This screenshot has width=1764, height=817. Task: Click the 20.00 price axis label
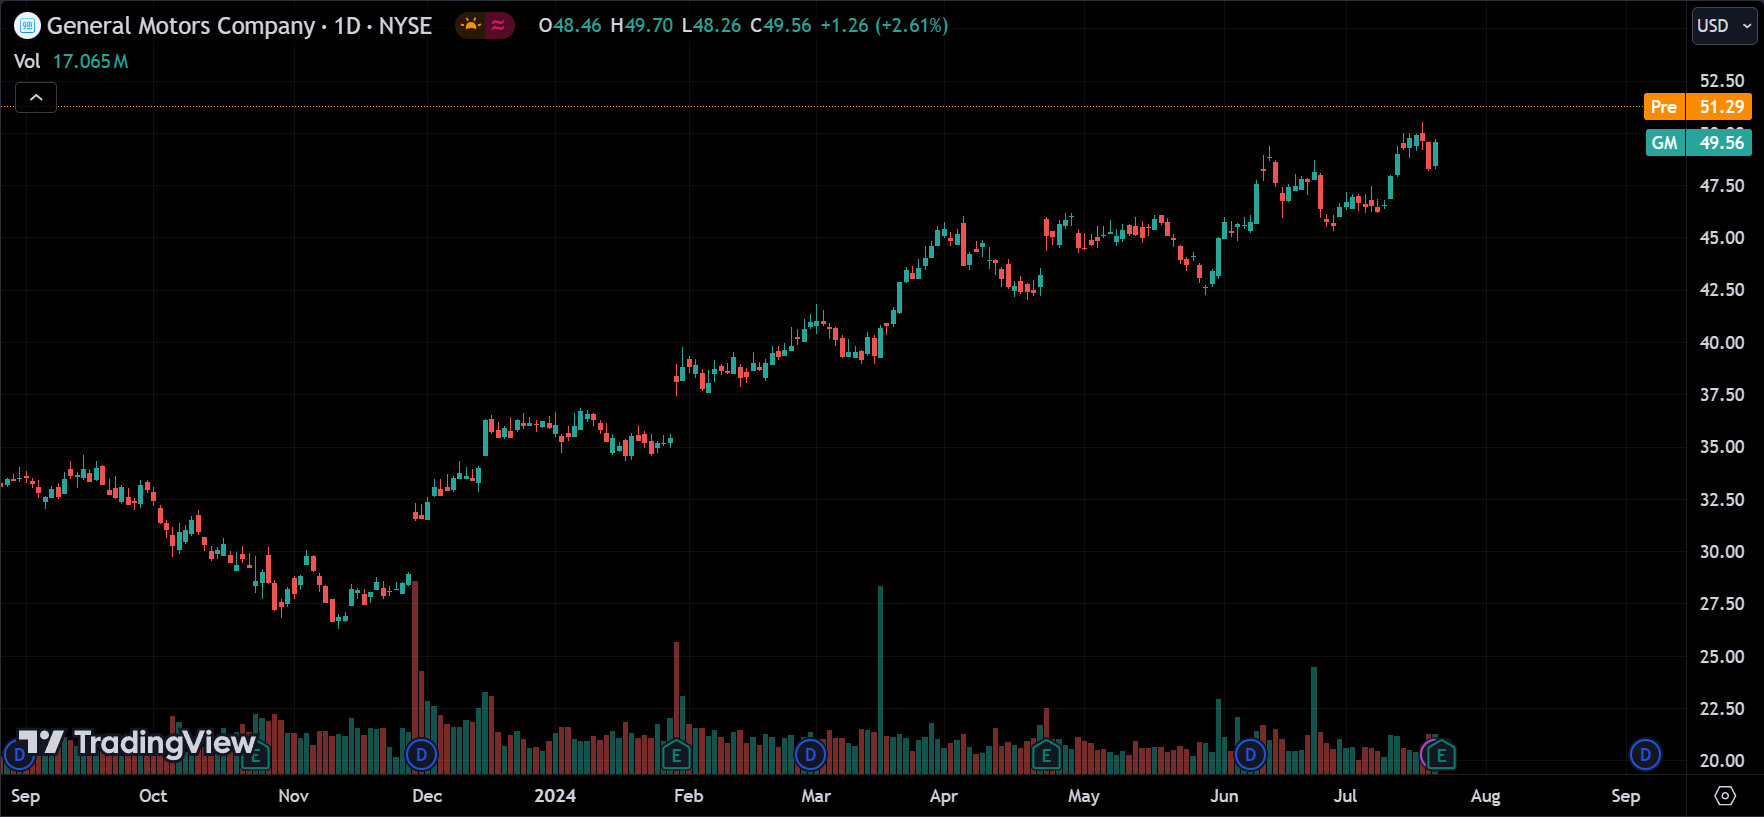1722,761
